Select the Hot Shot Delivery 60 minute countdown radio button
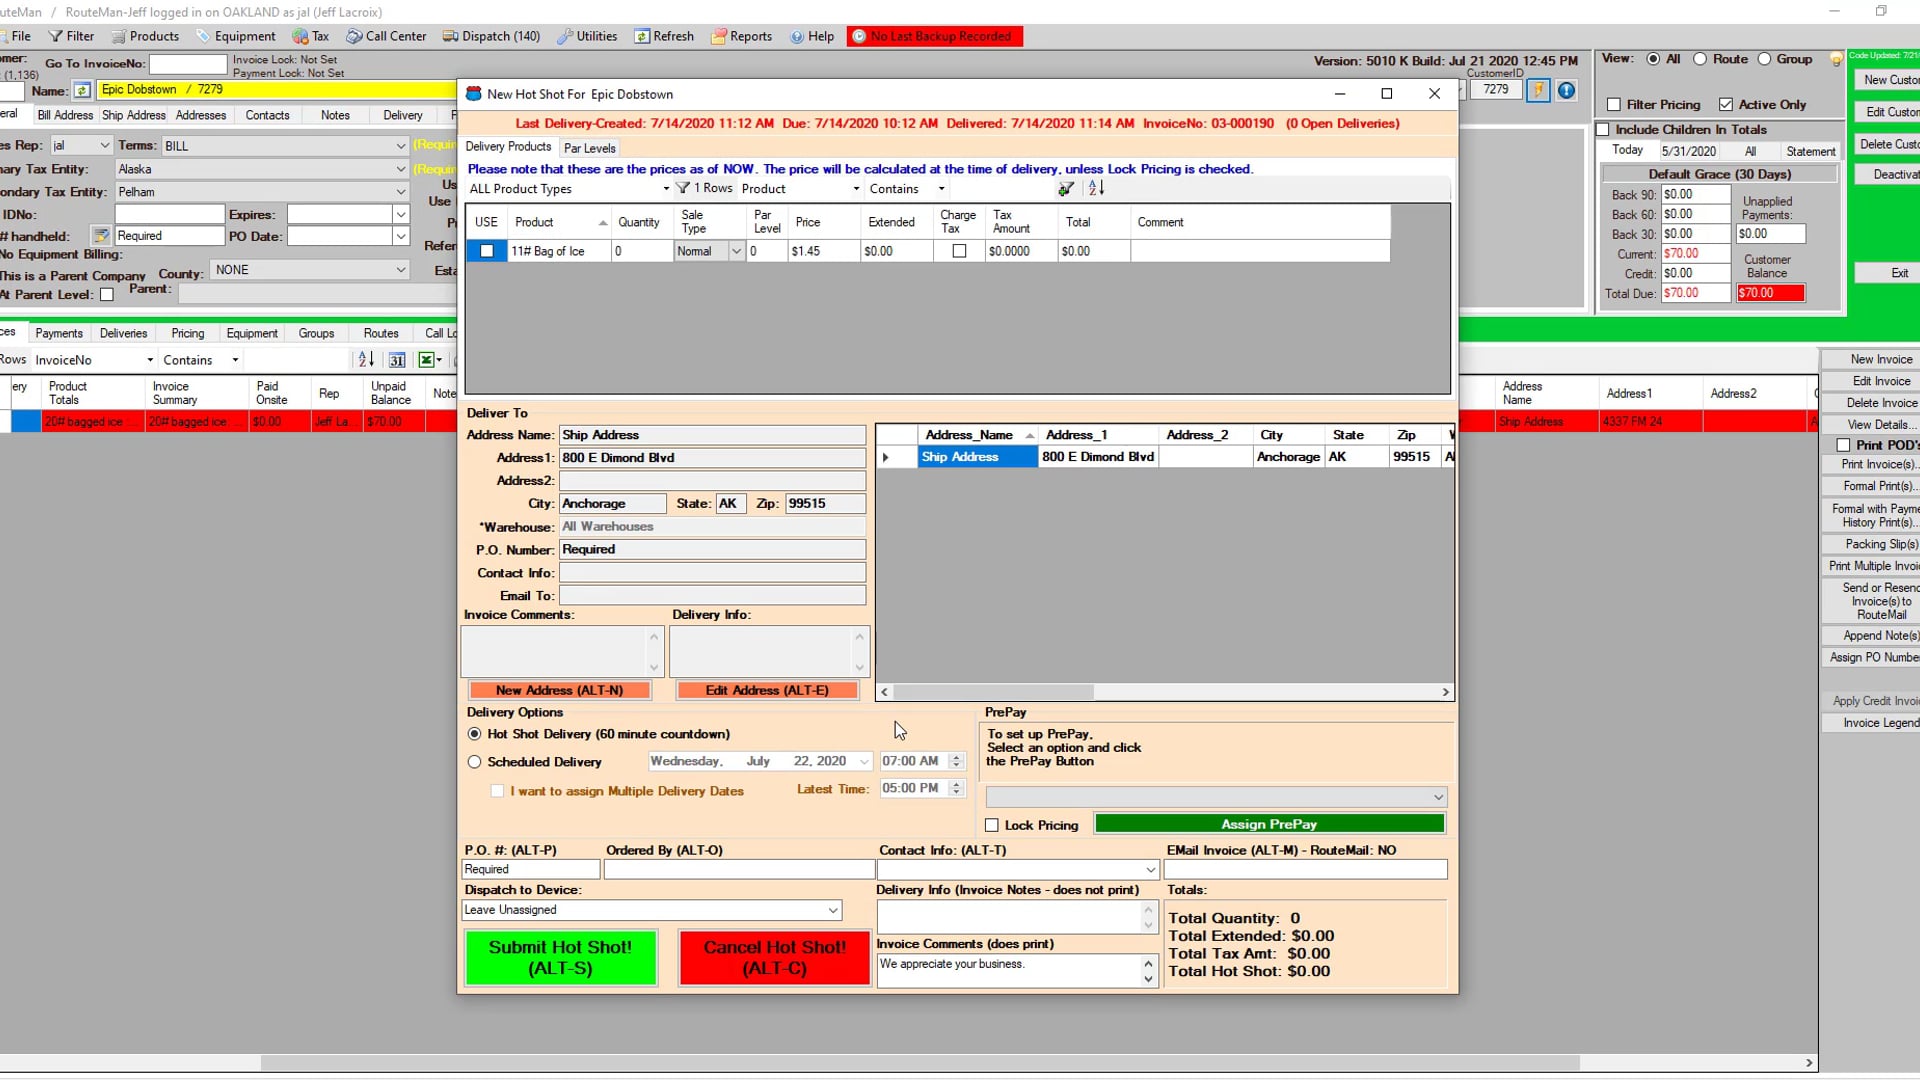The image size is (1920, 1080). [x=475, y=734]
